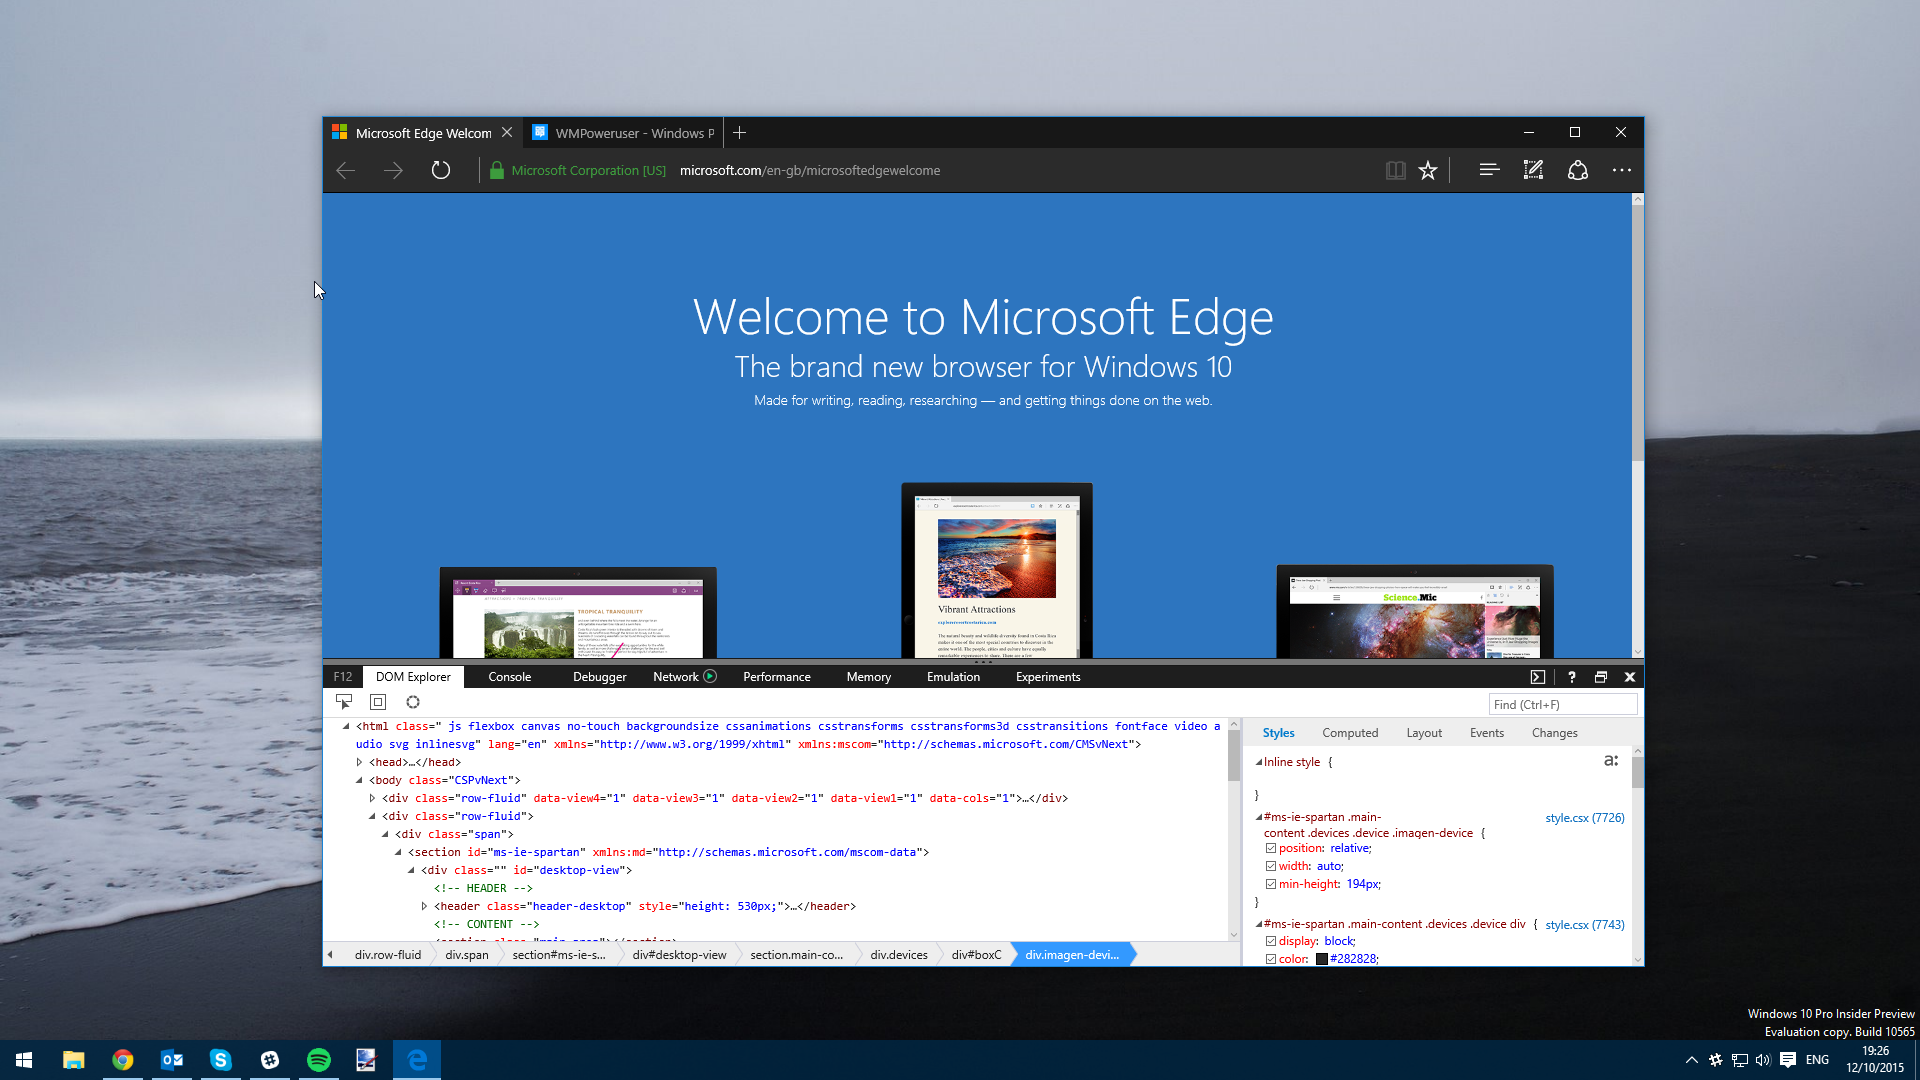Refresh the current page

(x=441, y=171)
